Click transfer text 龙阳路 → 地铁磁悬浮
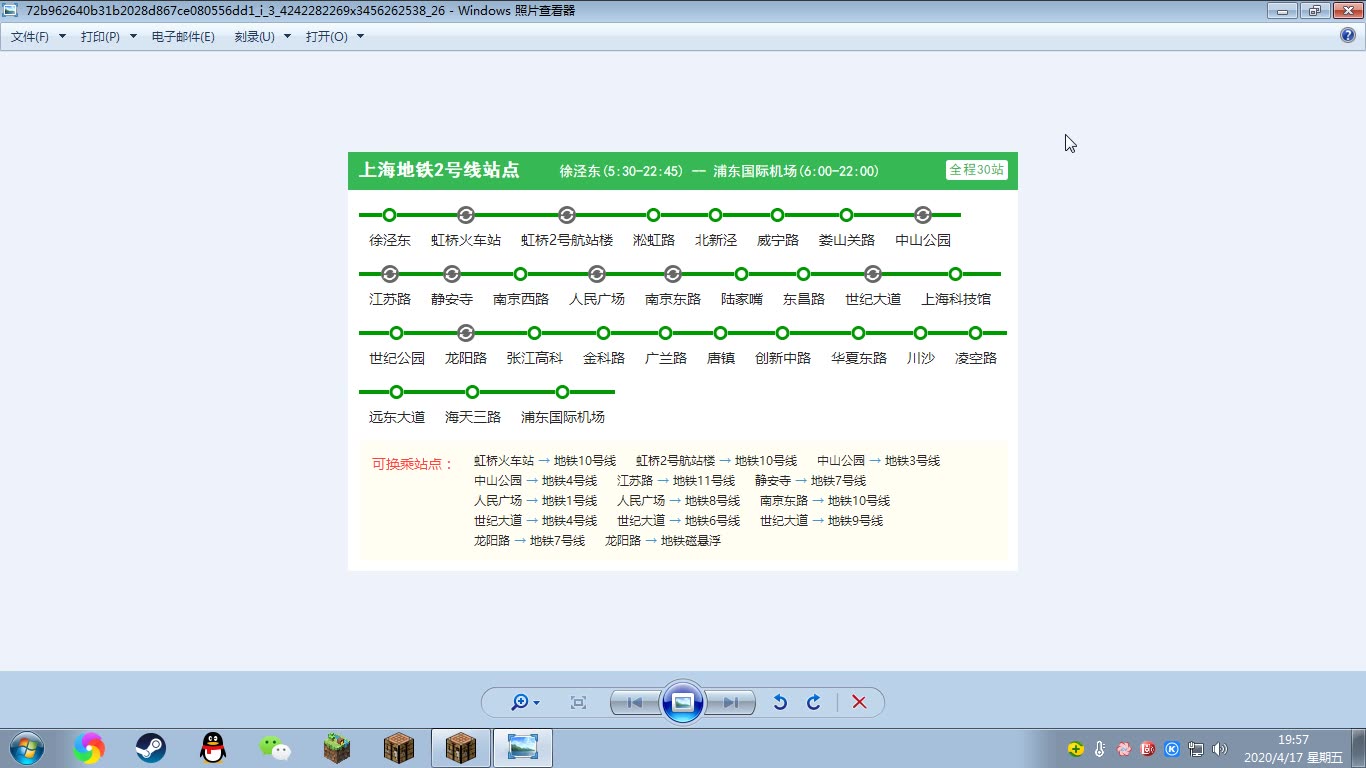 tap(663, 541)
